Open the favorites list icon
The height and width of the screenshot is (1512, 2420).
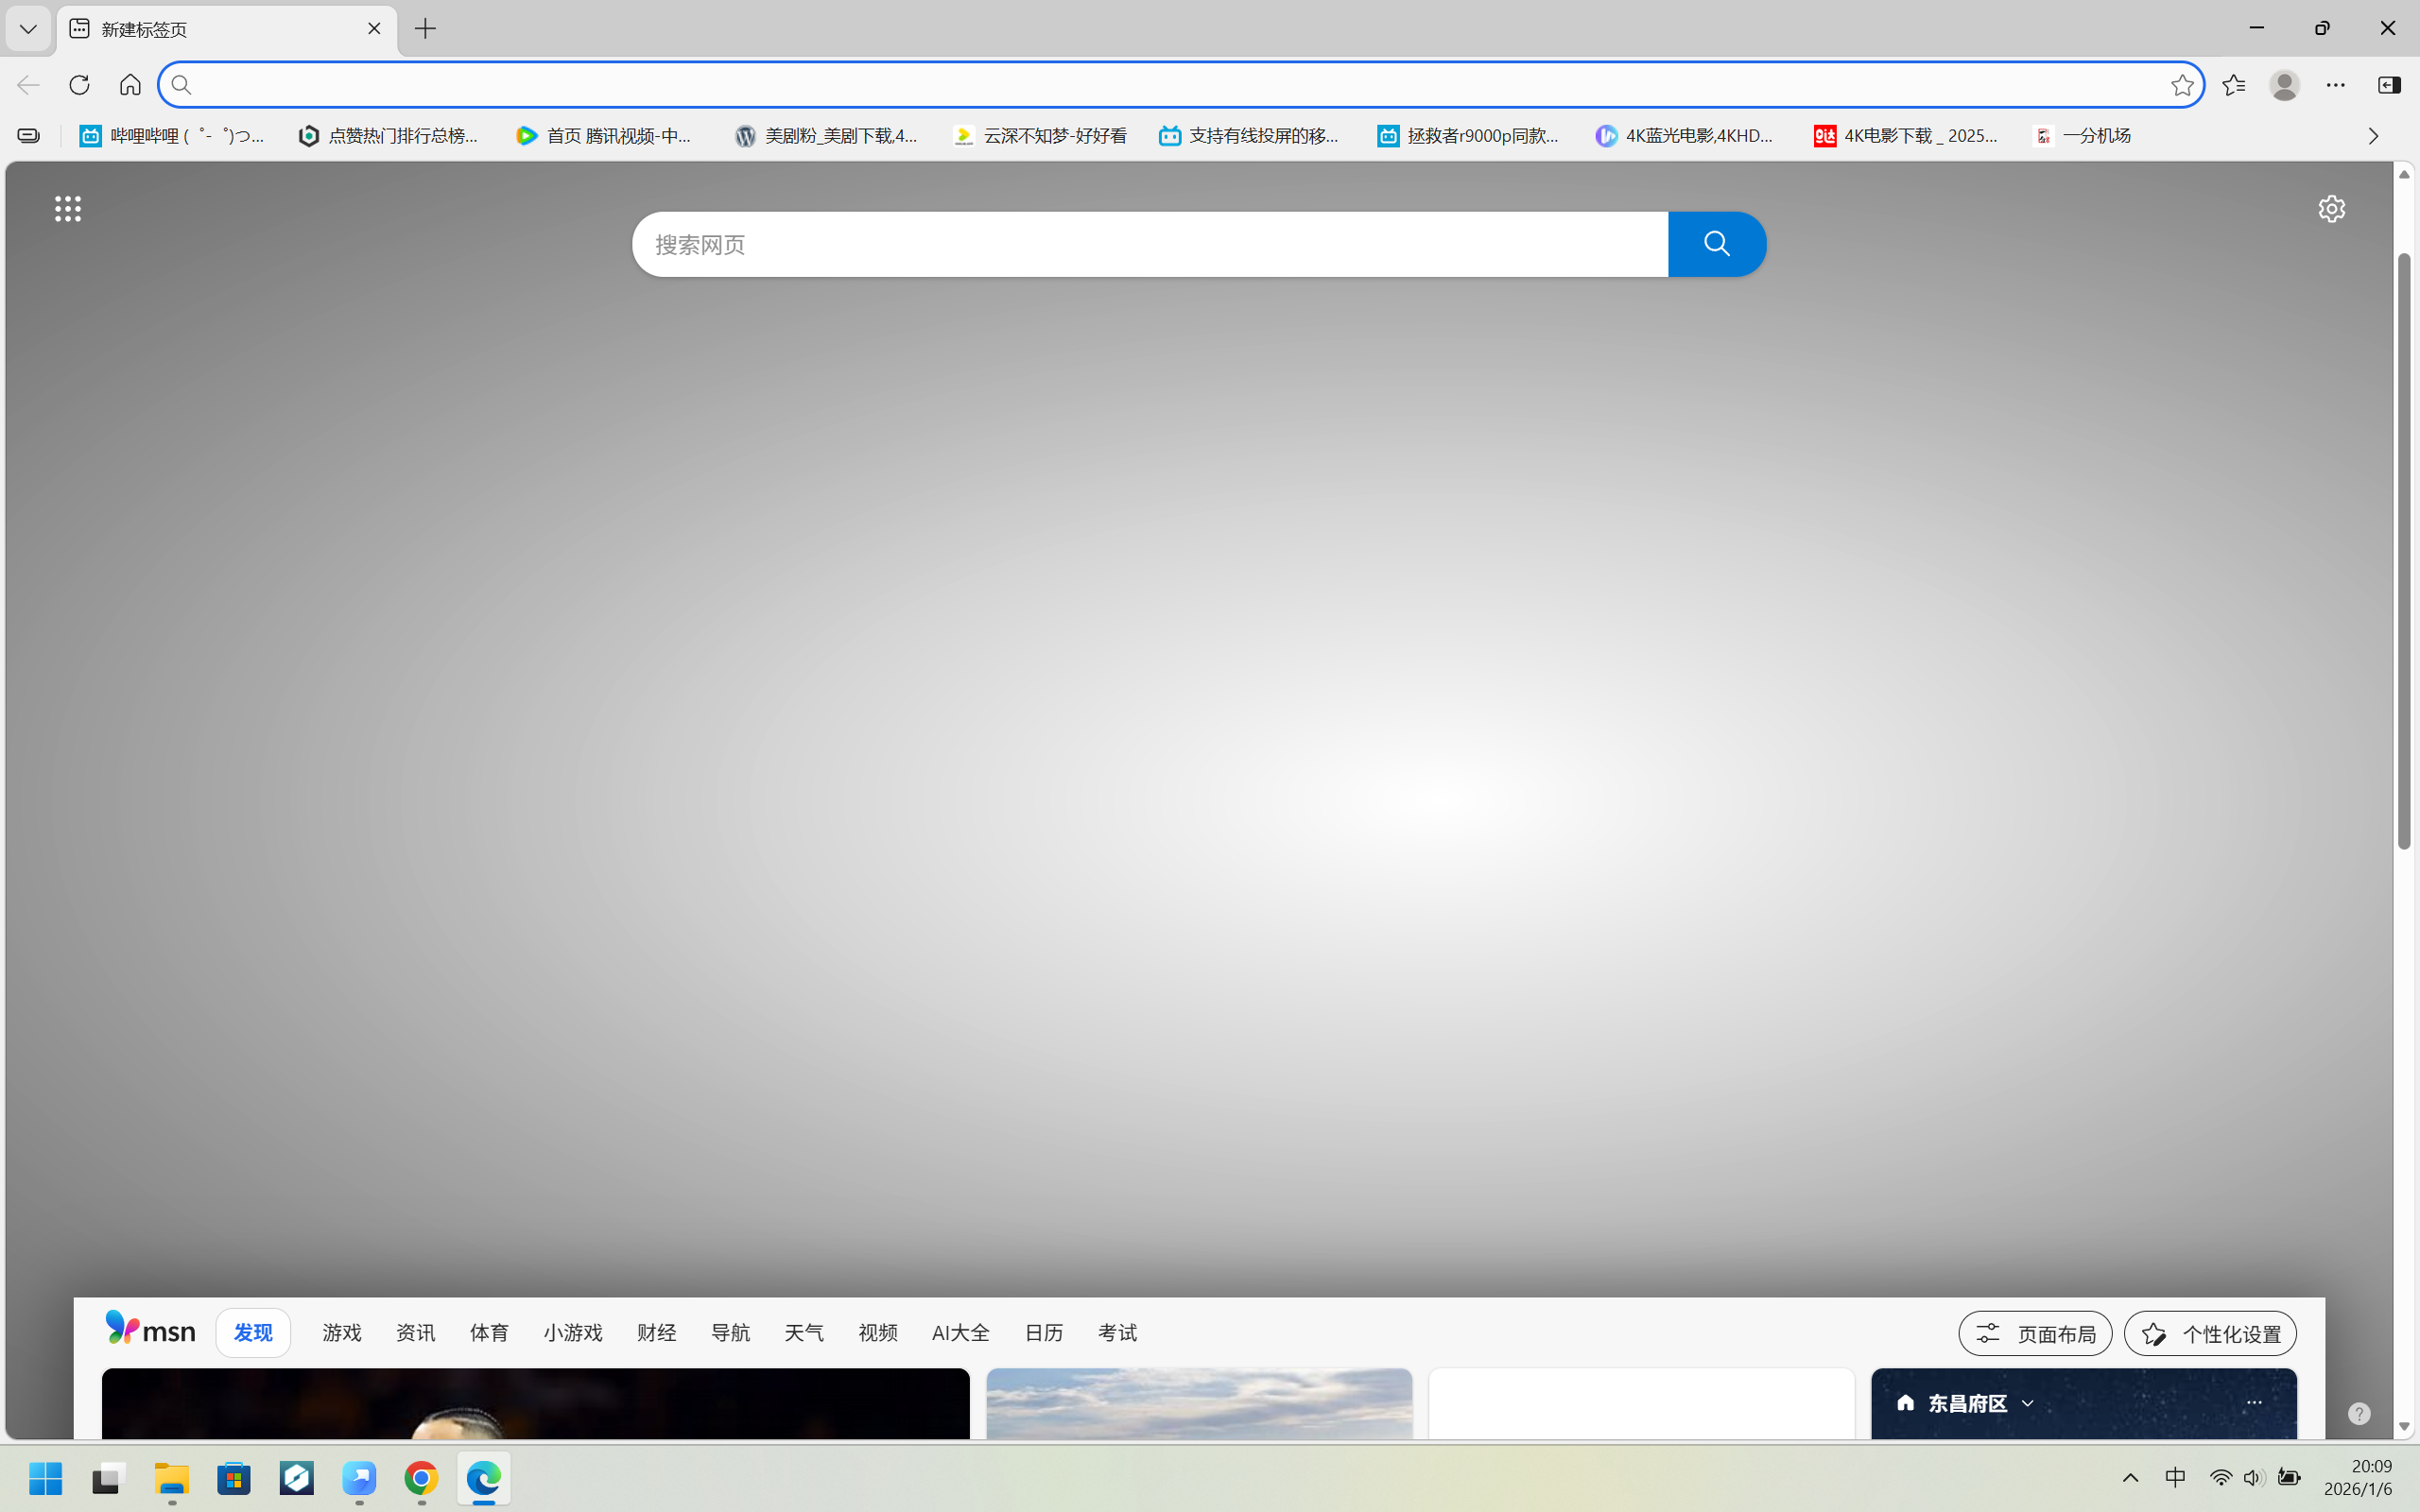pyautogui.click(x=2233, y=85)
